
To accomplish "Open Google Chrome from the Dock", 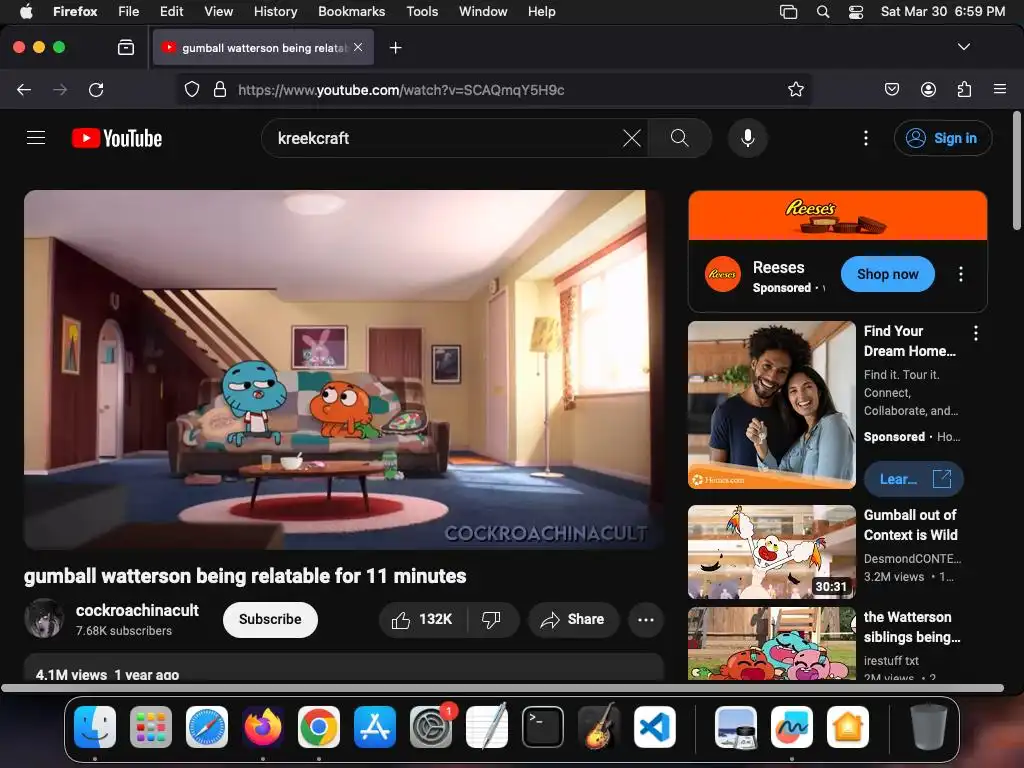I will (x=319, y=727).
